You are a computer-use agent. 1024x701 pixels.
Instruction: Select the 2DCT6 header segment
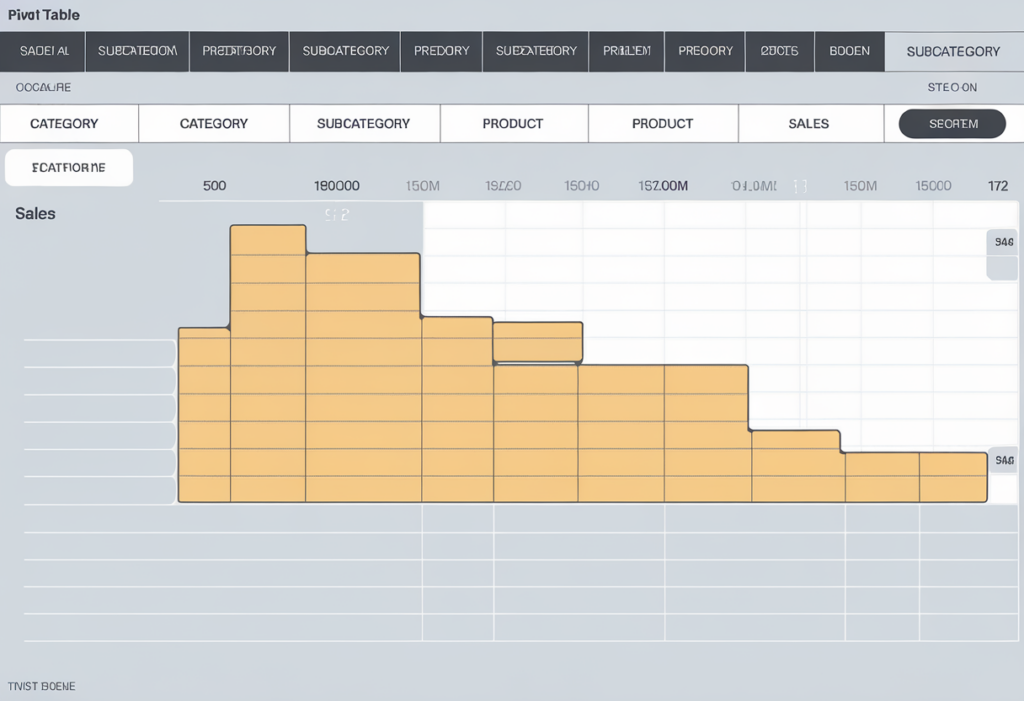click(x=779, y=51)
